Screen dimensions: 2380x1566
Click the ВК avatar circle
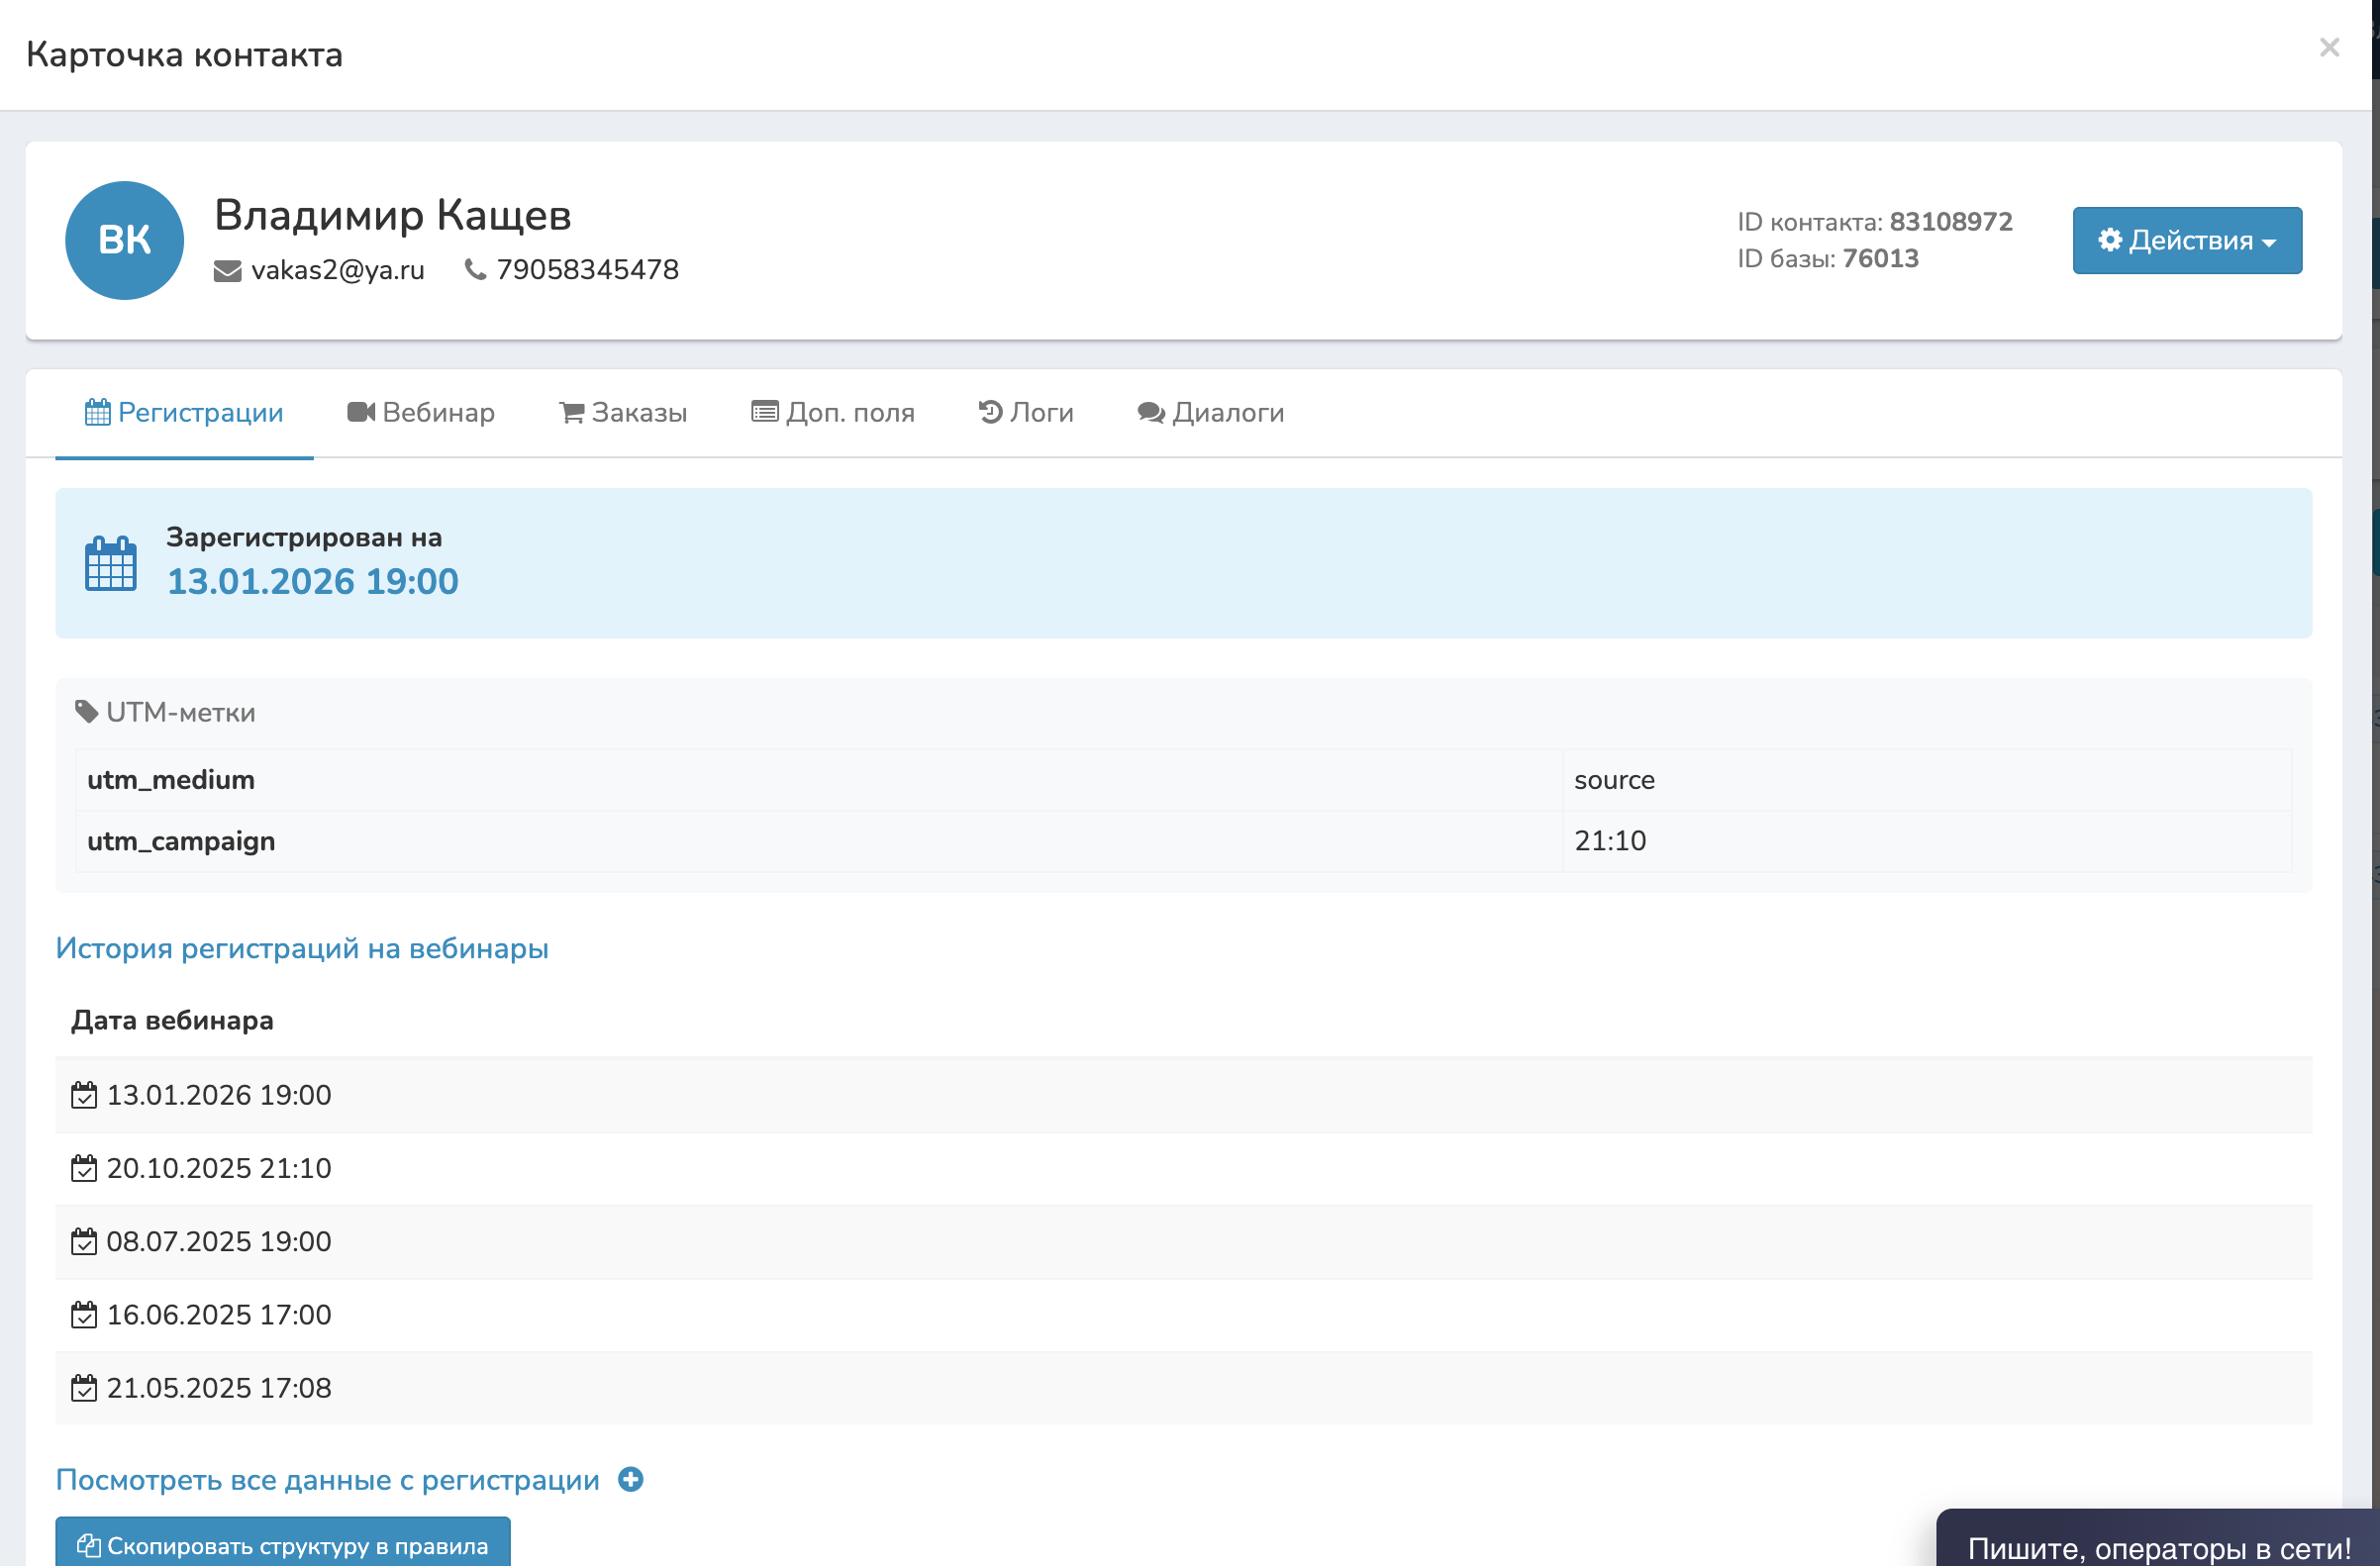click(x=124, y=240)
